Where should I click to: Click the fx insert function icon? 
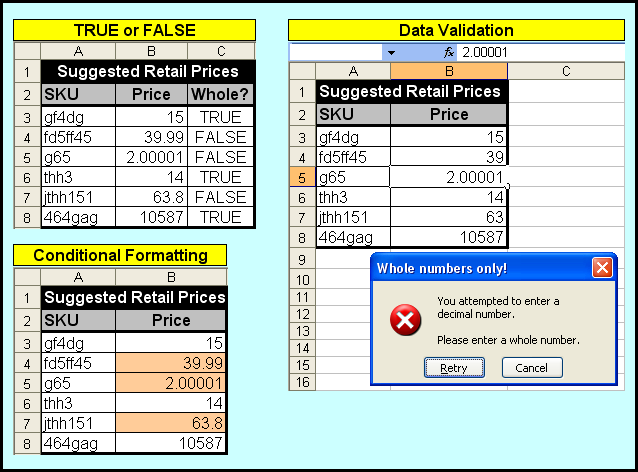pyautogui.click(x=448, y=52)
